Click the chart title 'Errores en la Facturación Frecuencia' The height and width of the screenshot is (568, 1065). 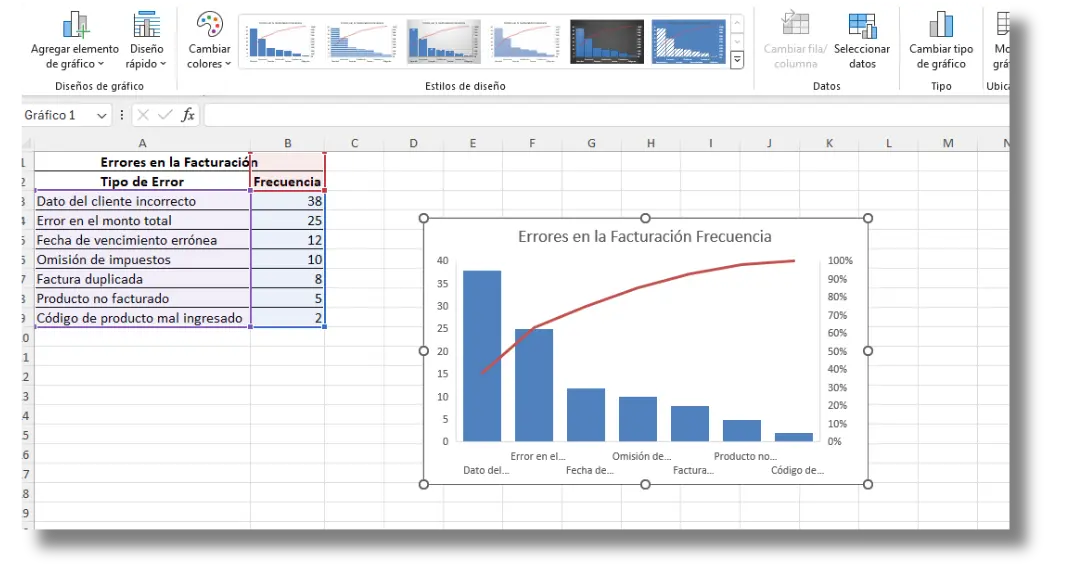pyautogui.click(x=645, y=236)
